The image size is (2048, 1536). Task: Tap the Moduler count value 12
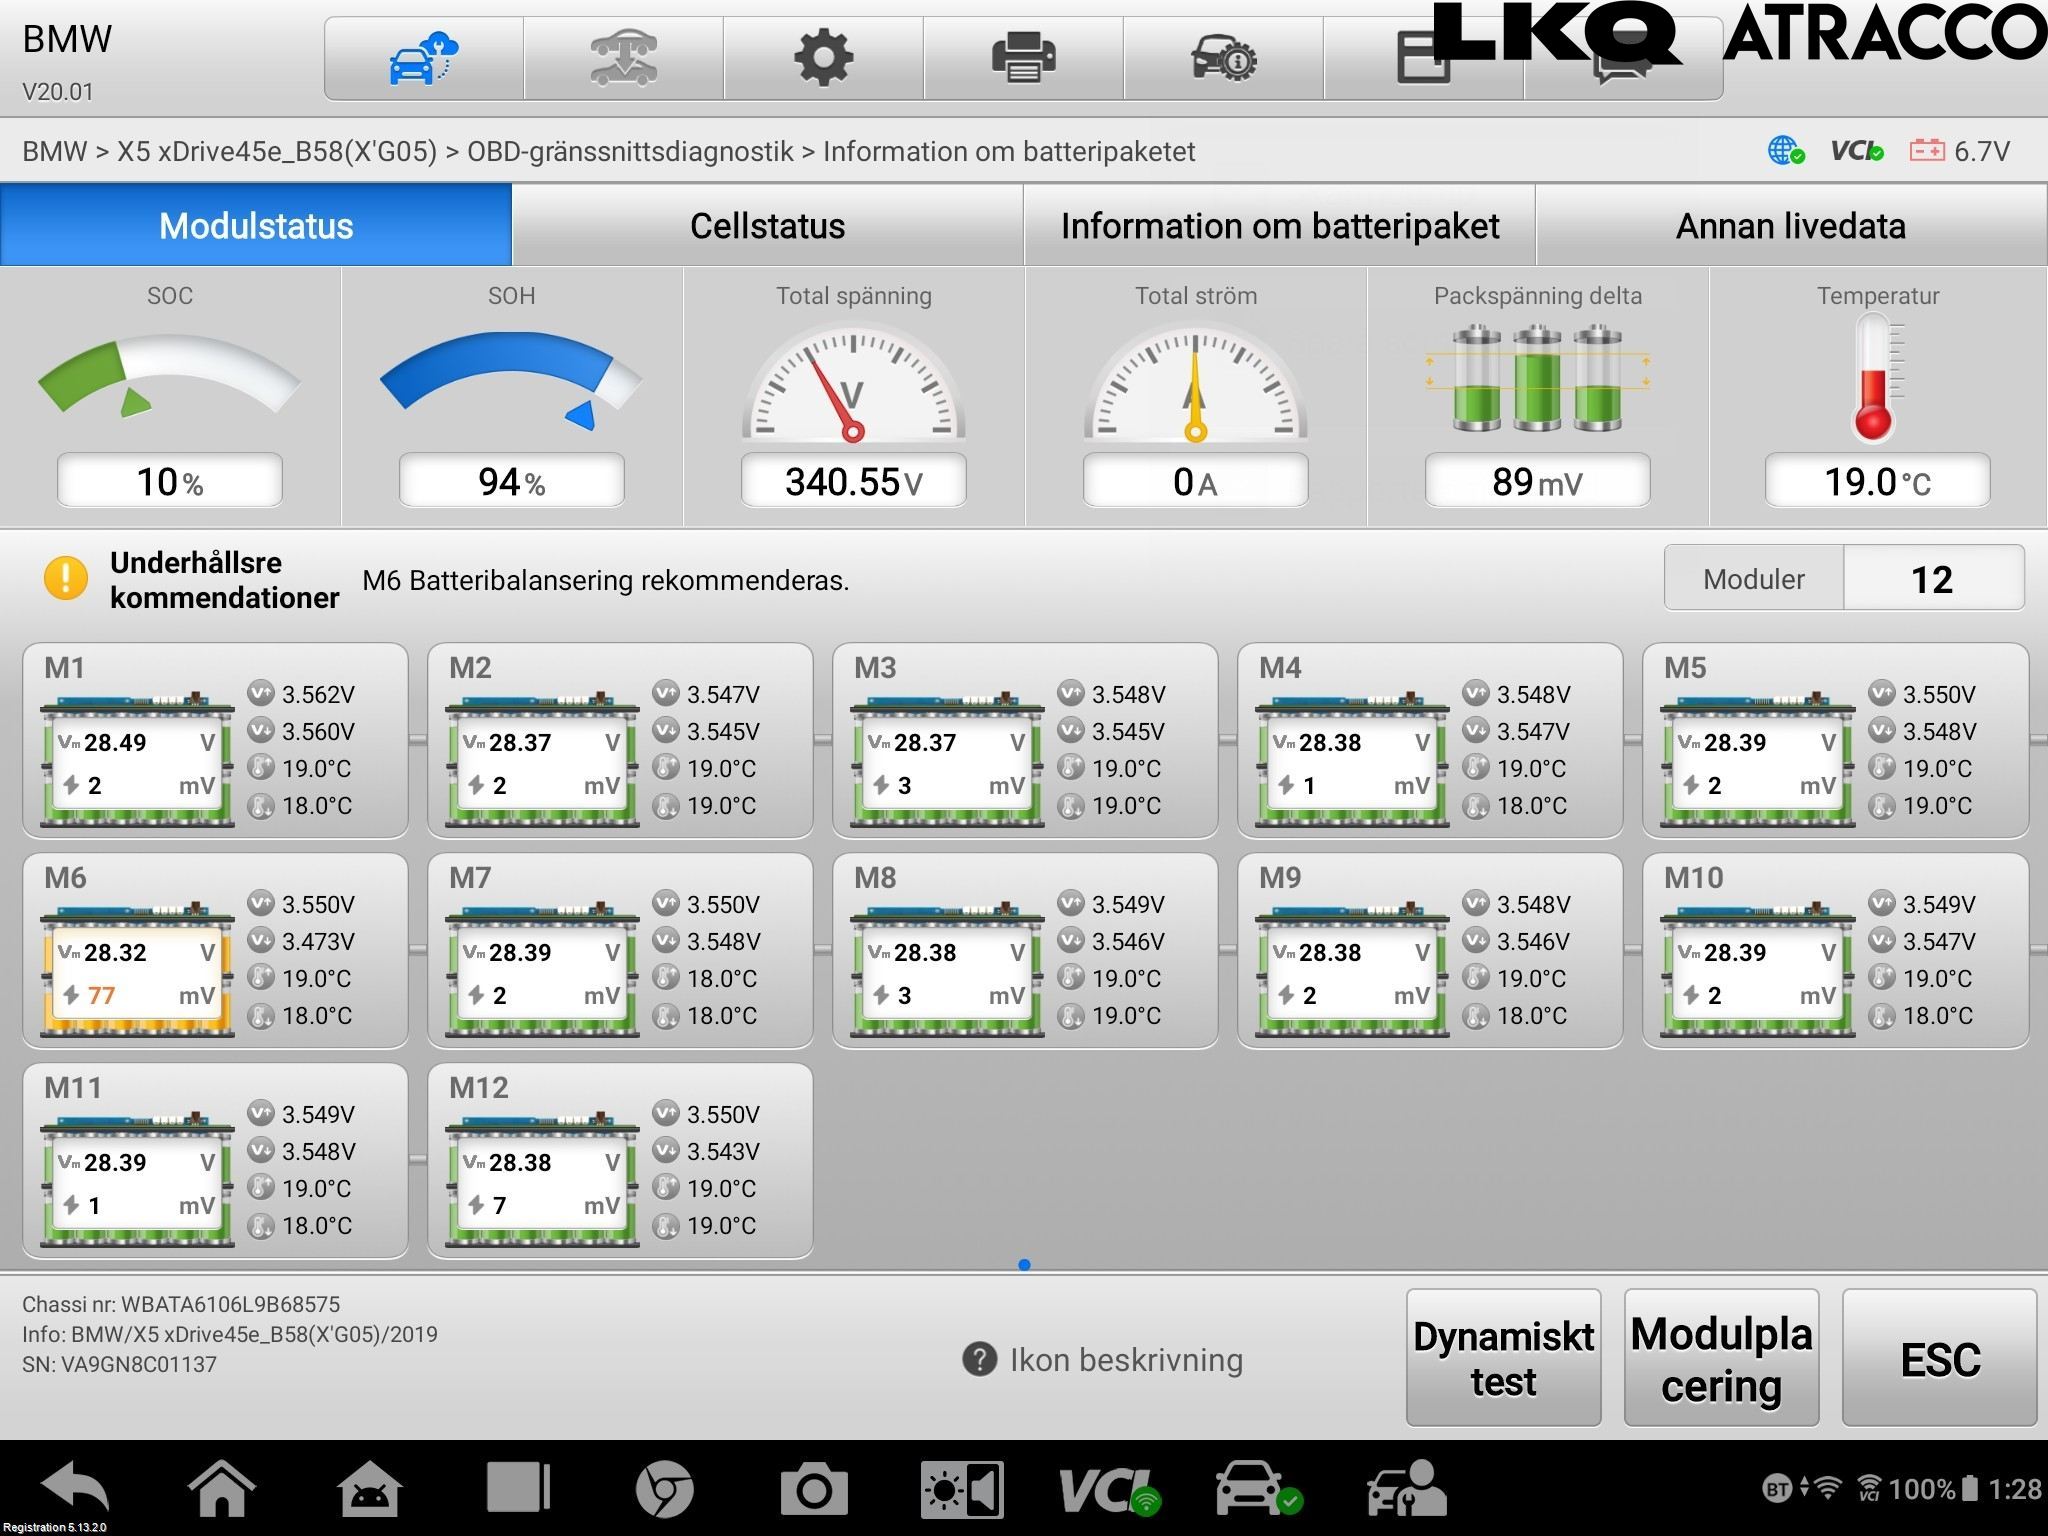[1932, 578]
